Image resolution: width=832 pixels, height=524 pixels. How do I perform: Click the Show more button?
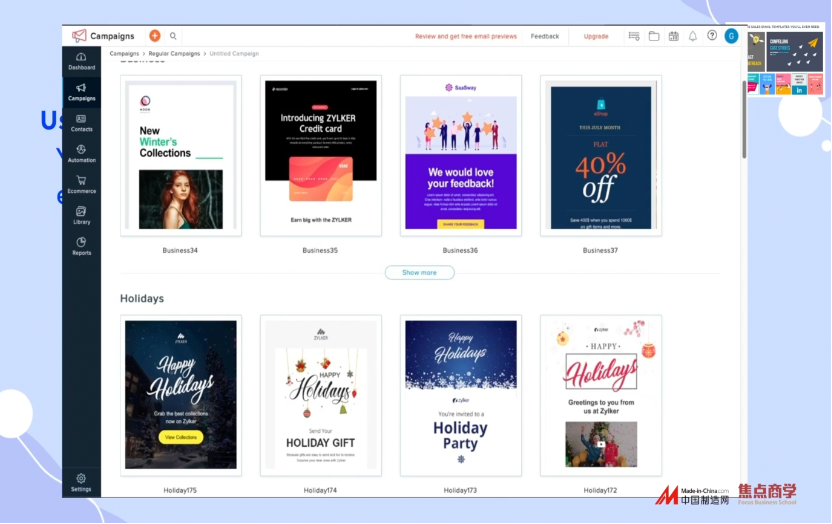419,273
